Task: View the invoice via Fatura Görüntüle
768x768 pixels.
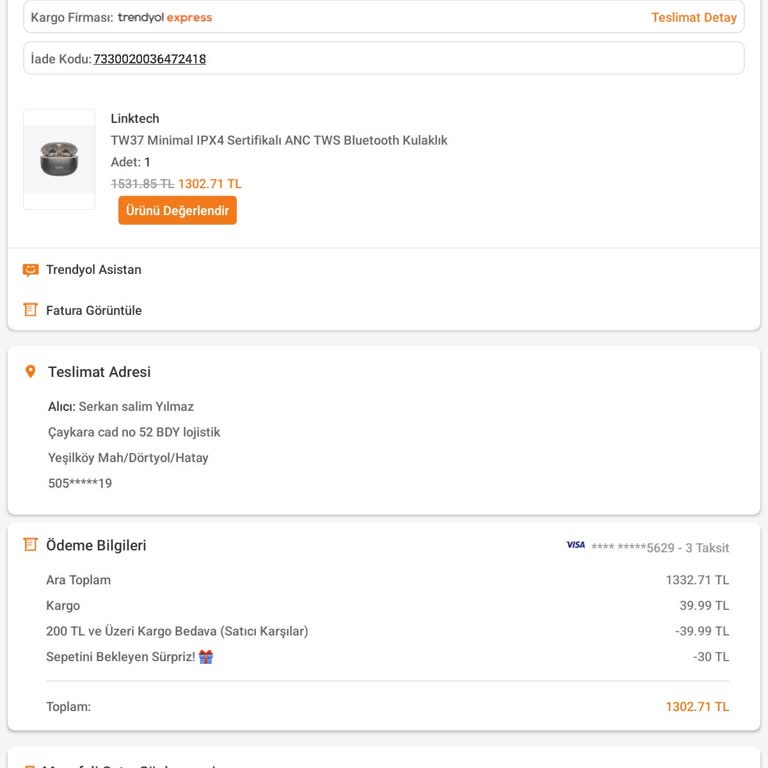Action: point(93,311)
